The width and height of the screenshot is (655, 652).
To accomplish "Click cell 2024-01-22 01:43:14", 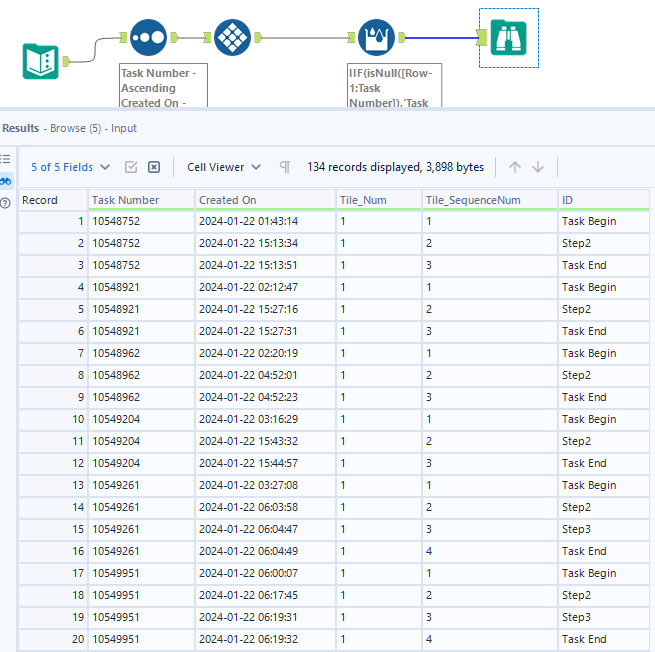I will [265, 221].
